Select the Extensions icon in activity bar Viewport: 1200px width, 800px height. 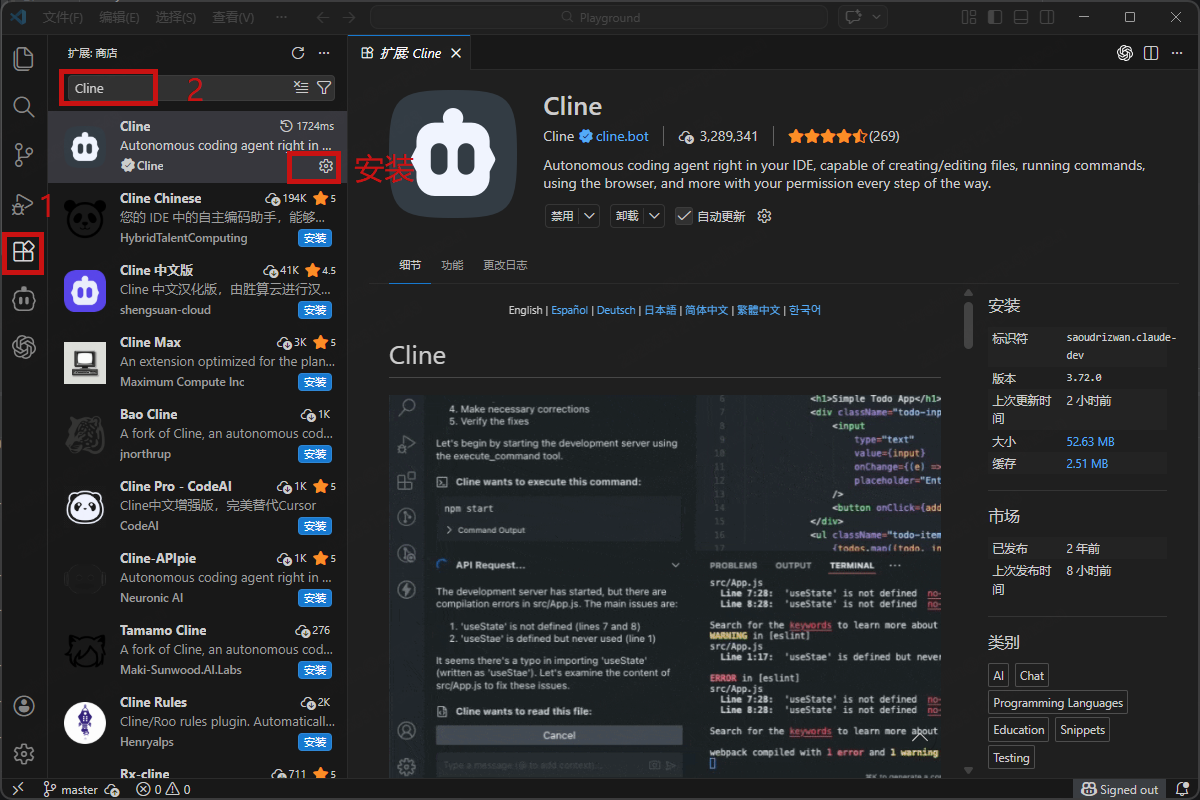[23, 251]
